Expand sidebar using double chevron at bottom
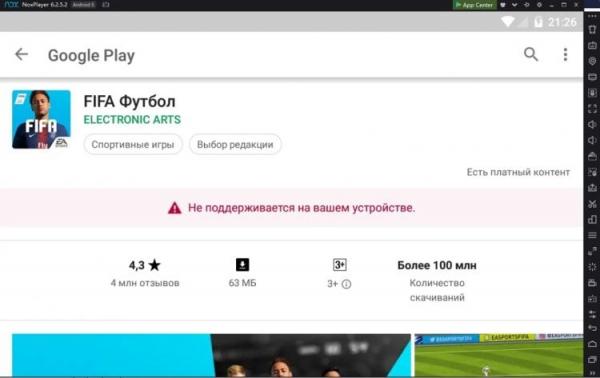 (592, 373)
